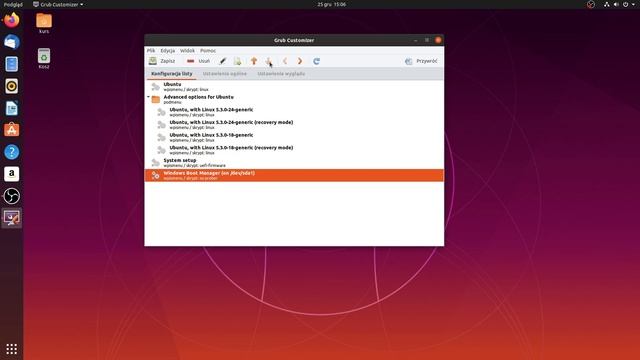Open Amazon launcher in the dock

[x=11, y=174]
